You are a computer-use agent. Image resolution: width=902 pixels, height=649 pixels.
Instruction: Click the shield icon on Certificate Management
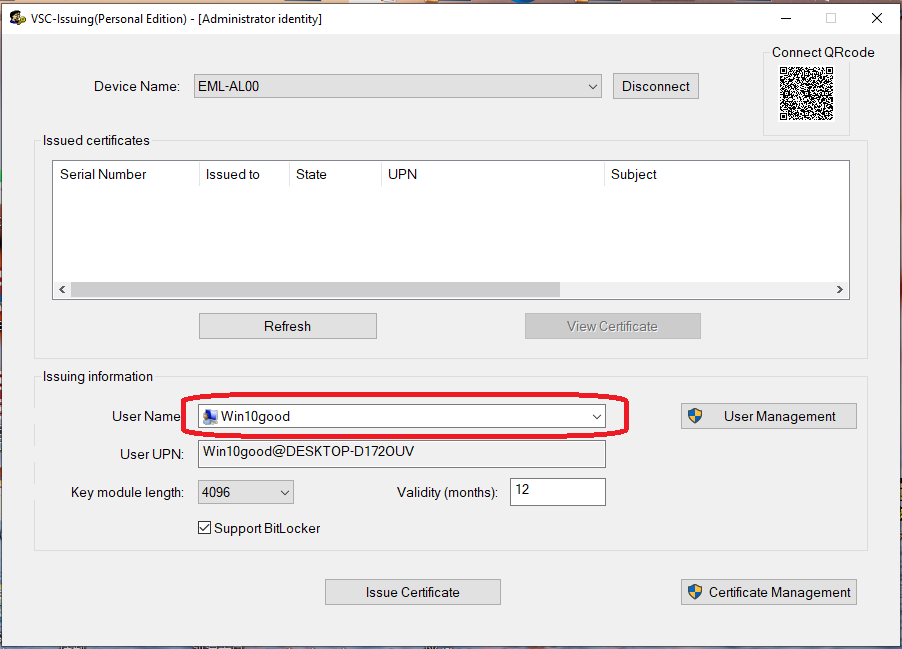pyautogui.click(x=695, y=592)
